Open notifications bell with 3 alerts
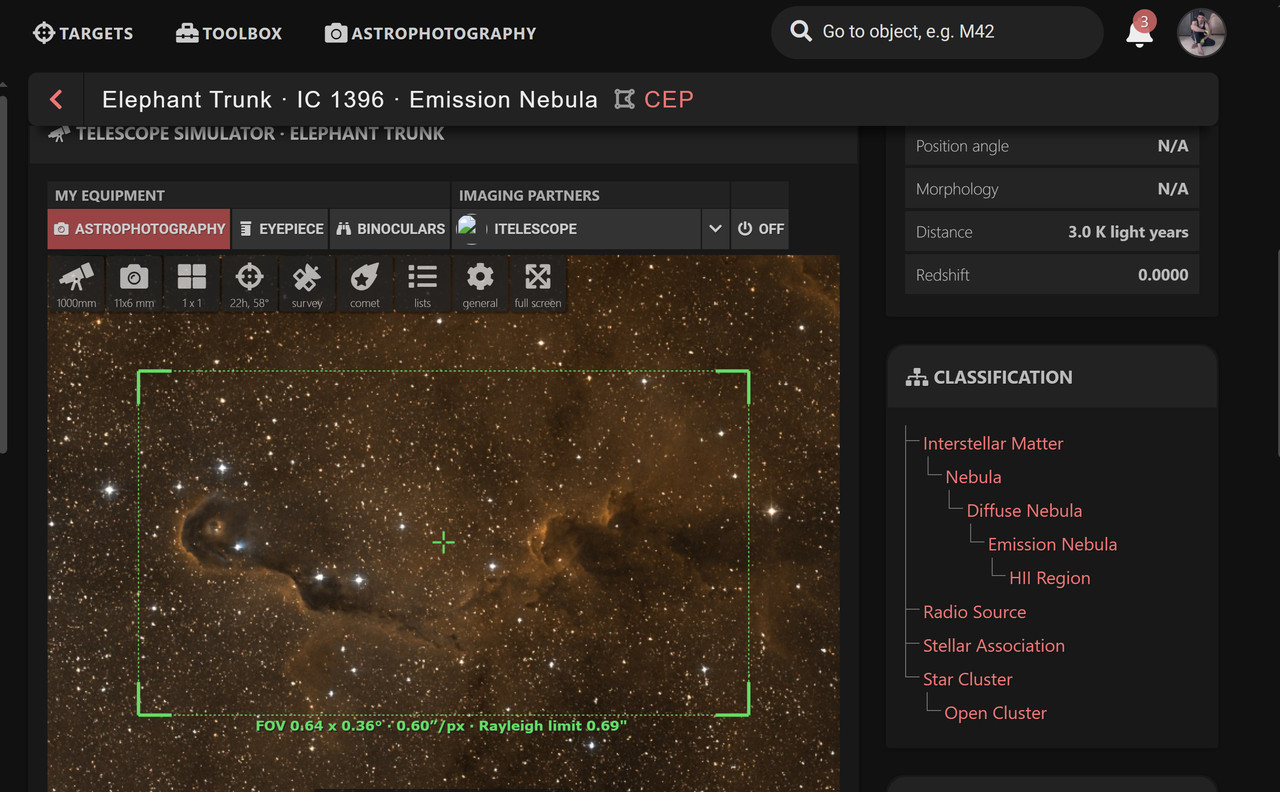Viewport: 1280px width, 792px height. click(1139, 32)
